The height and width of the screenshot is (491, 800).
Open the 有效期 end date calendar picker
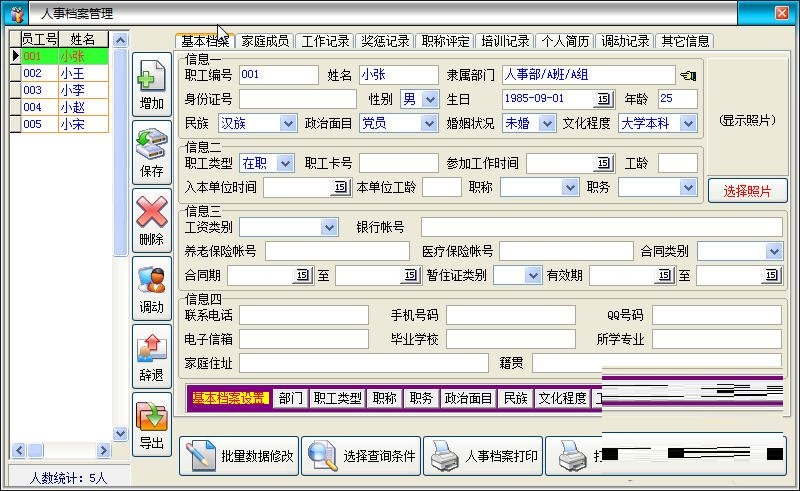[772, 276]
